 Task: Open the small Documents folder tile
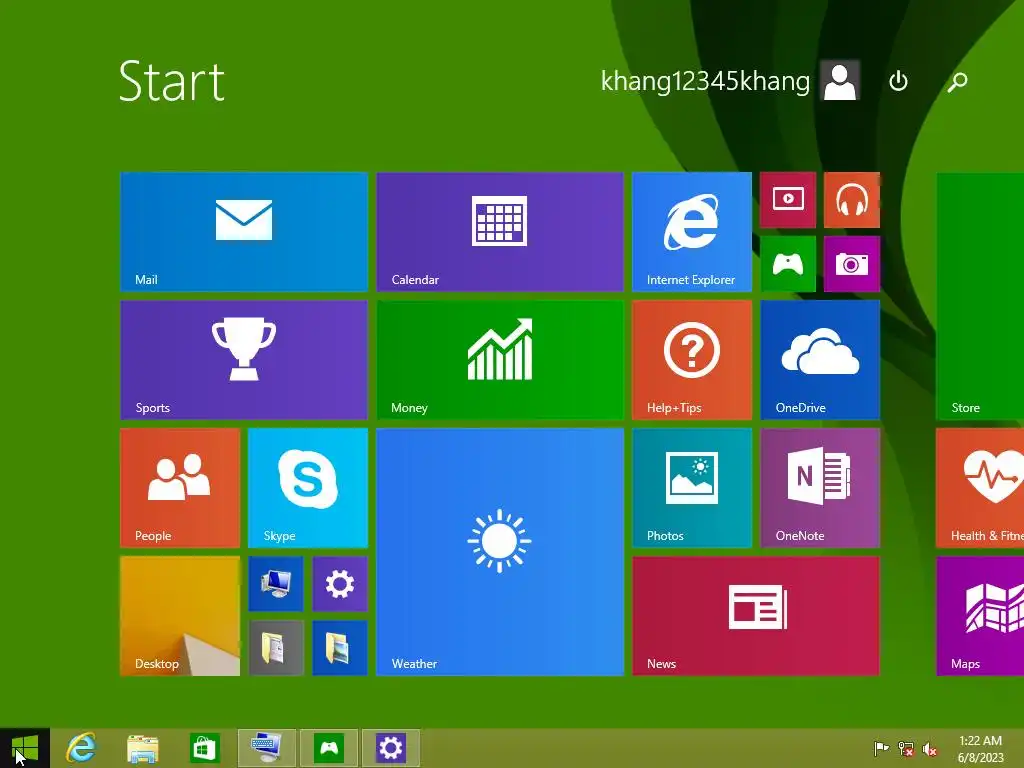276,648
